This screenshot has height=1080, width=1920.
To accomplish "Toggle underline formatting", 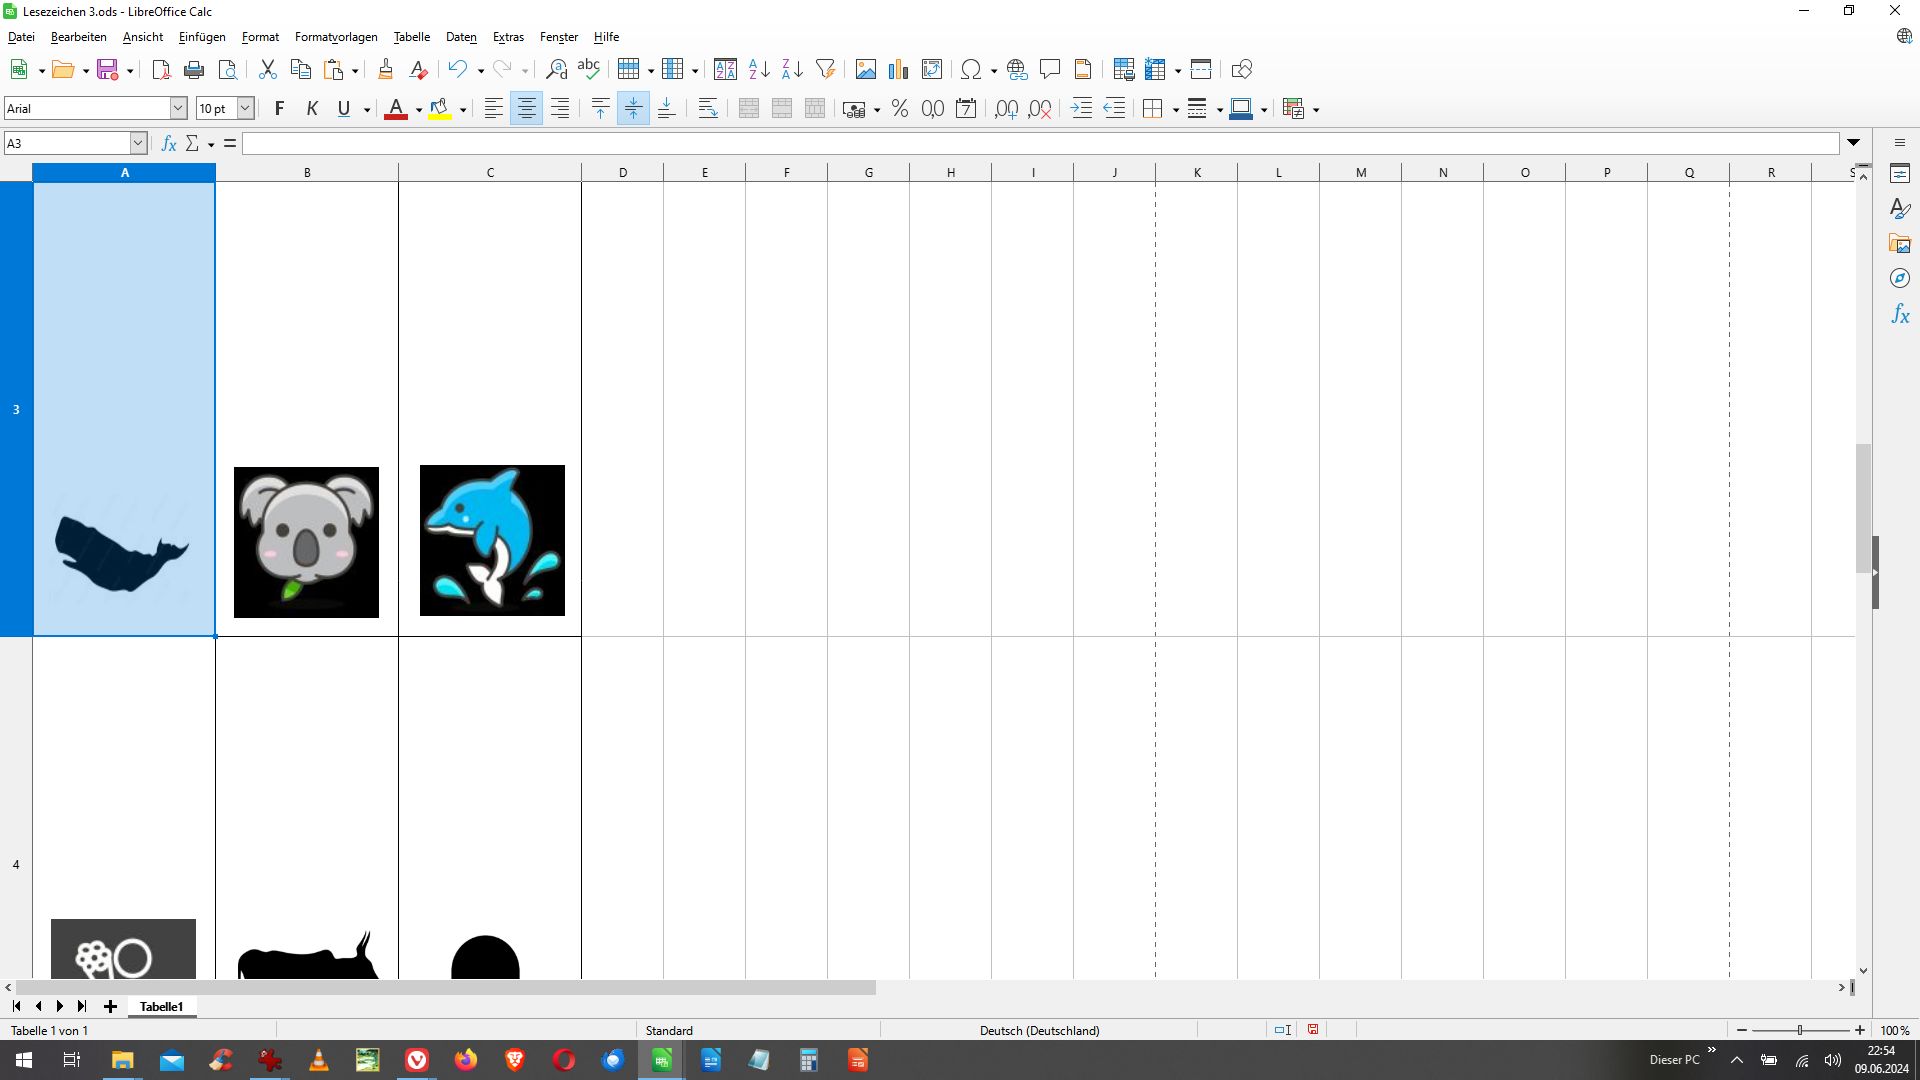I will tap(344, 109).
